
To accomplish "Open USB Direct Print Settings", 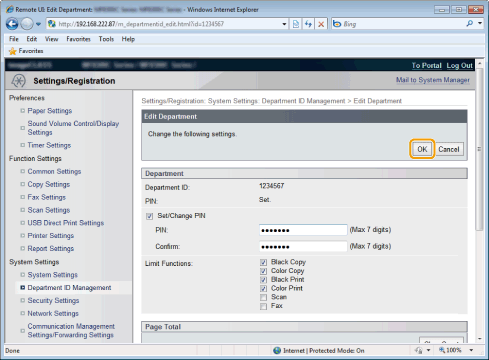I will coord(66,223).
